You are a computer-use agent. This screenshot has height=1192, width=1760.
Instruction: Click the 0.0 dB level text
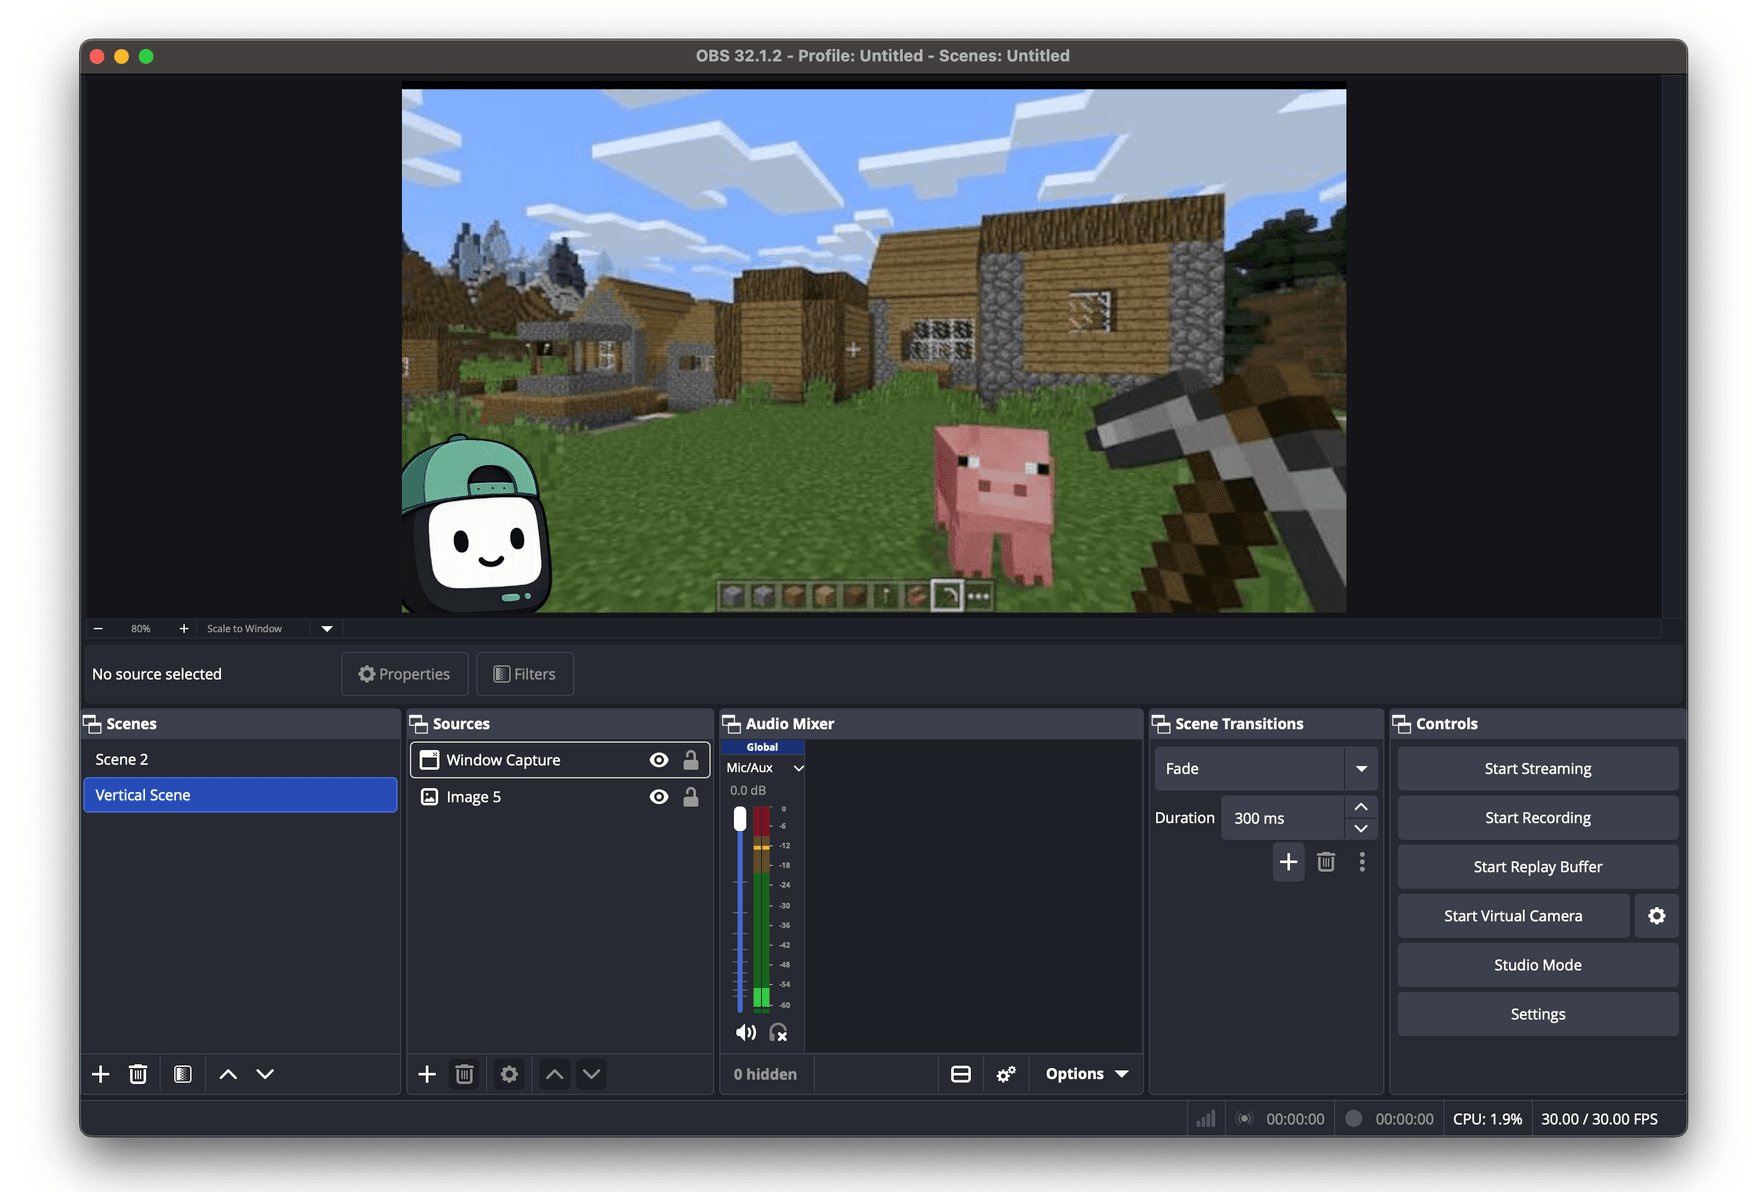748,790
